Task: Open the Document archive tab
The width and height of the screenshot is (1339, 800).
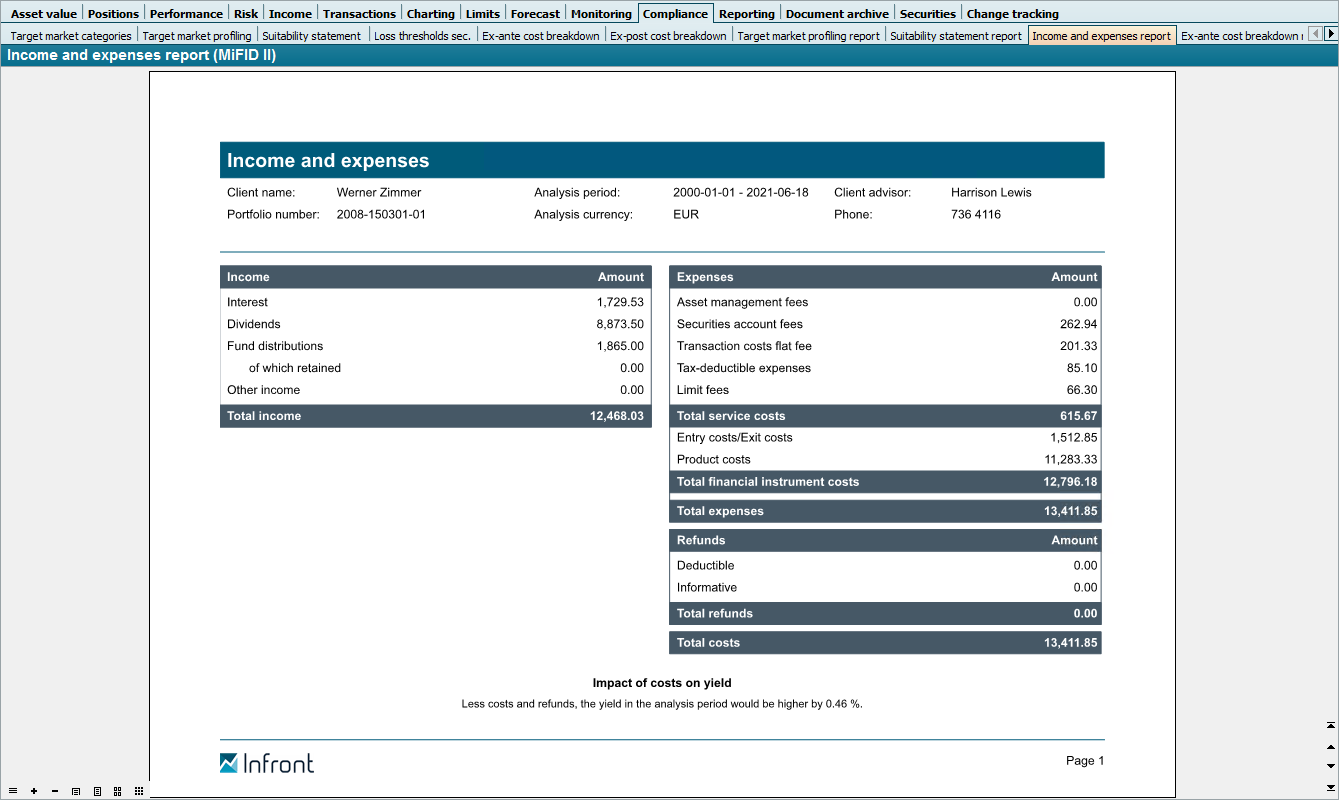Action: pos(836,14)
